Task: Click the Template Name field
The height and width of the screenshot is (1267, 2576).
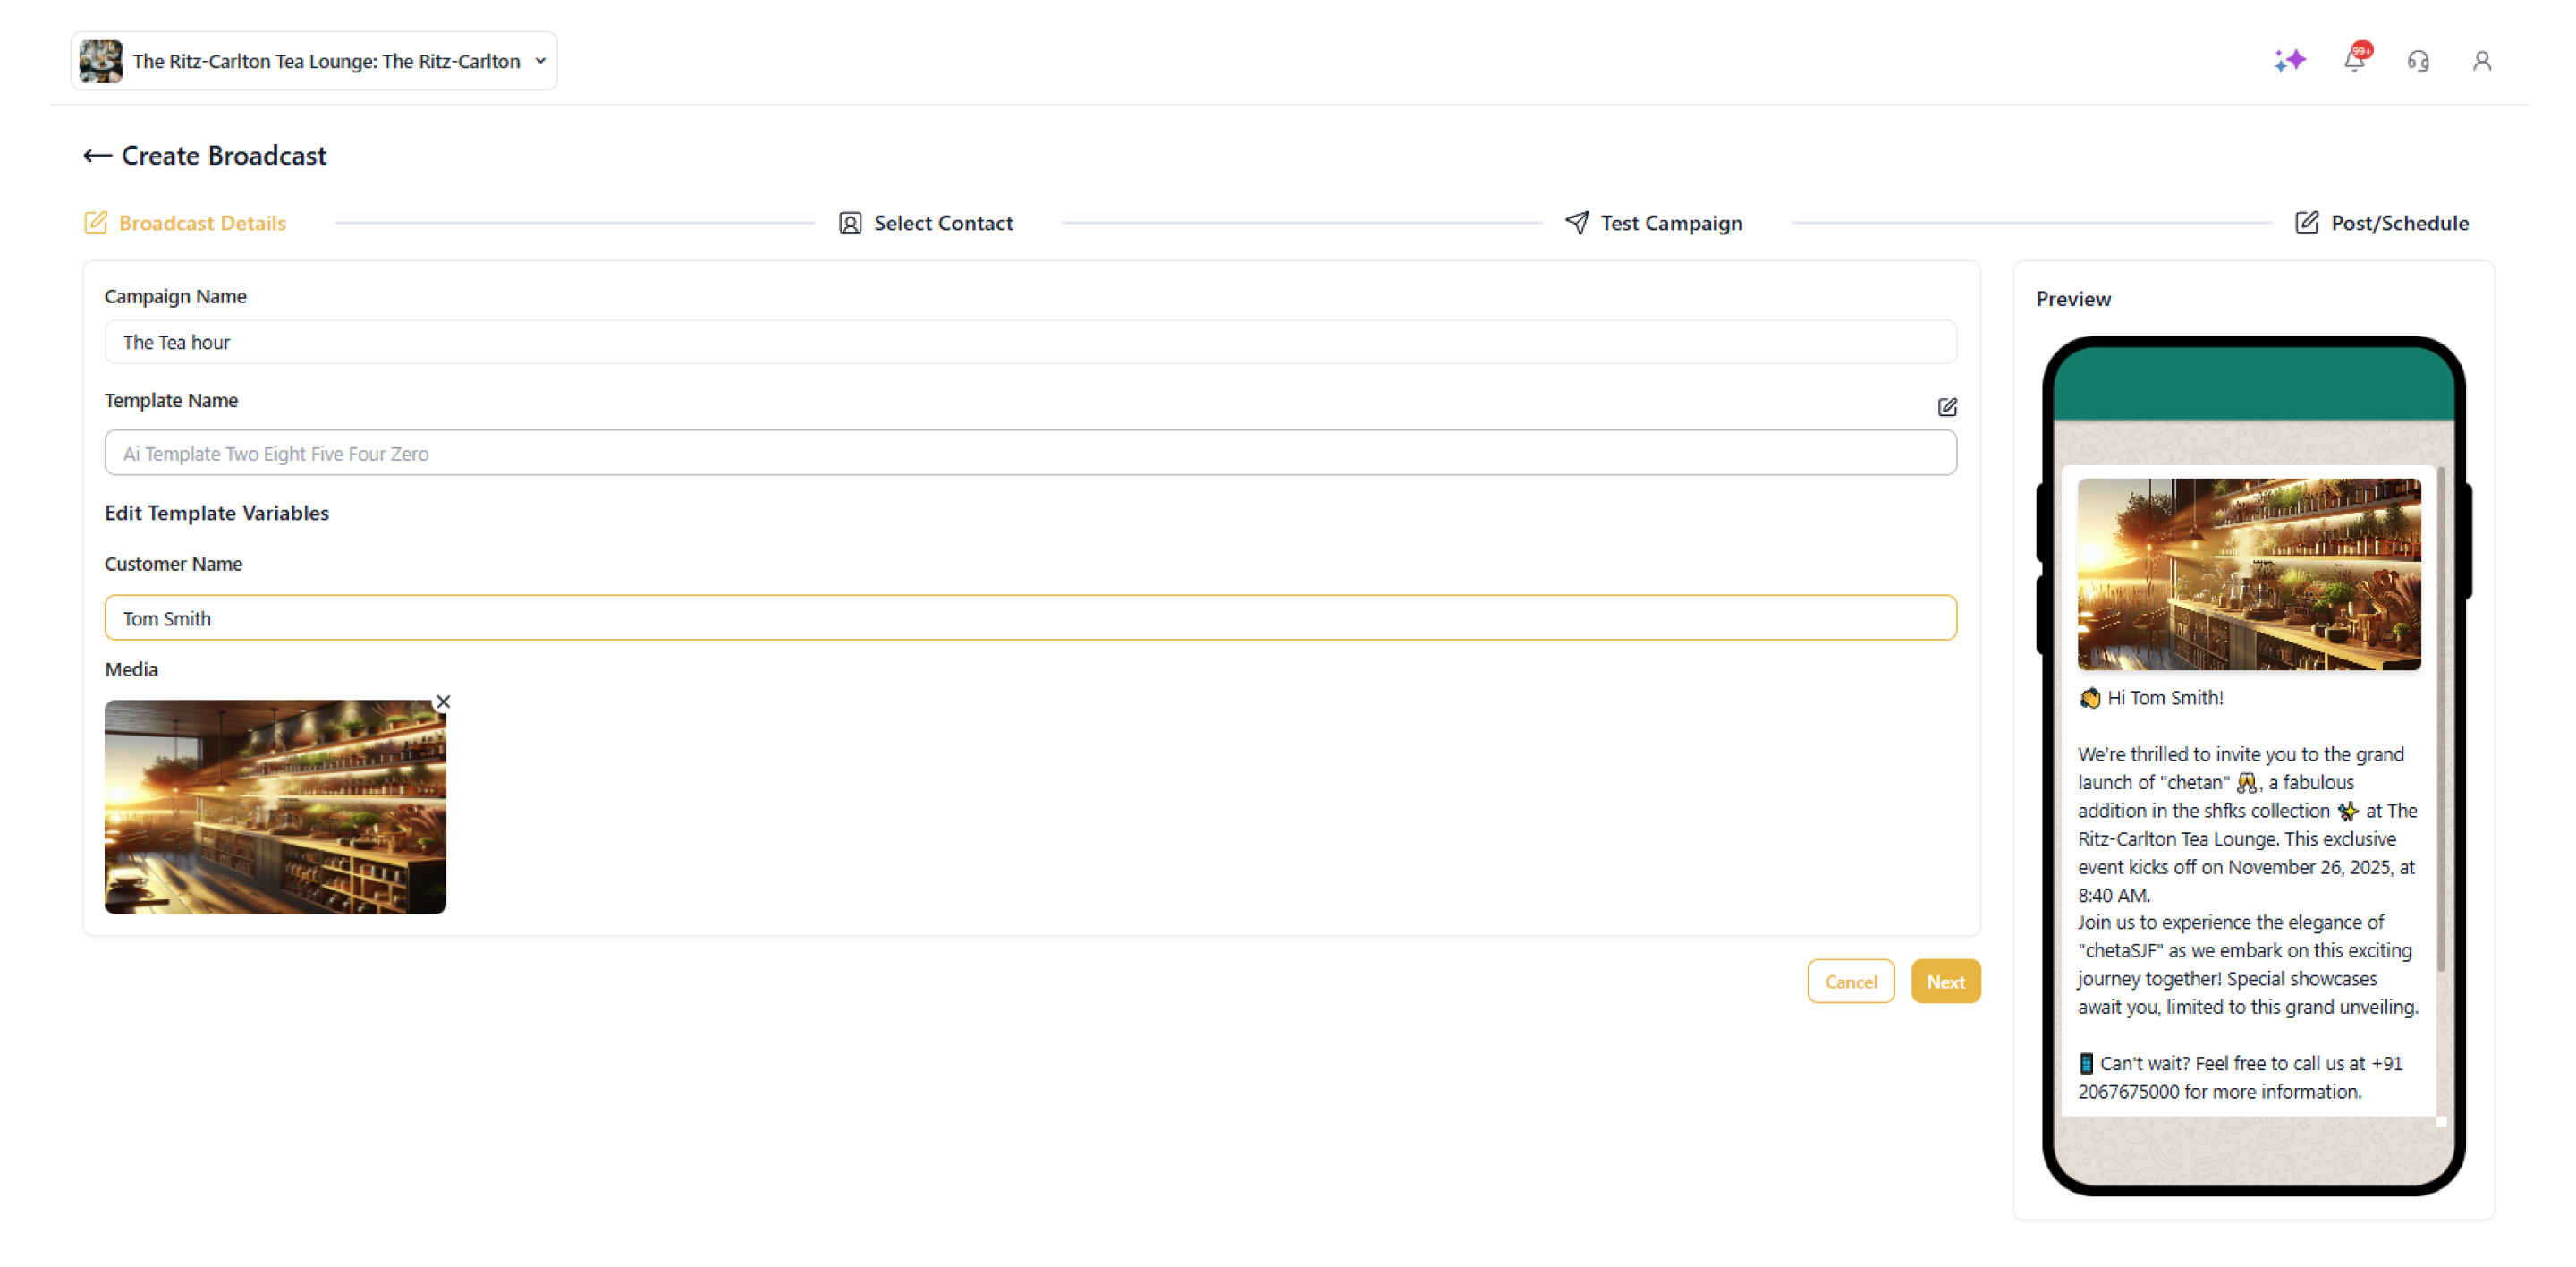Action: (x=1030, y=454)
